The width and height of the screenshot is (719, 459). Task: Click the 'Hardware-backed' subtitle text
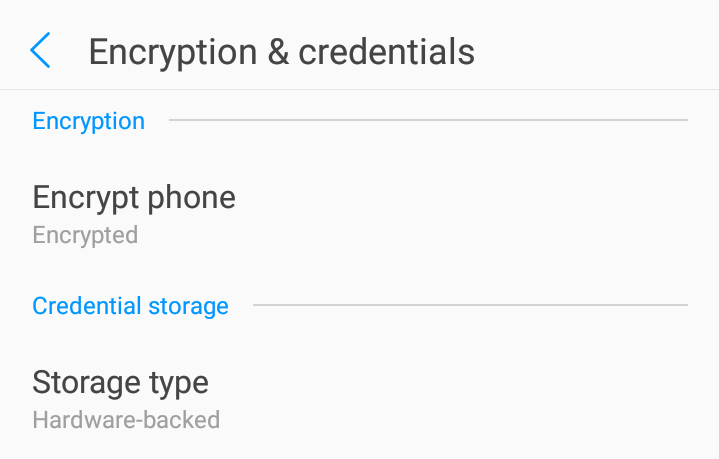click(126, 419)
